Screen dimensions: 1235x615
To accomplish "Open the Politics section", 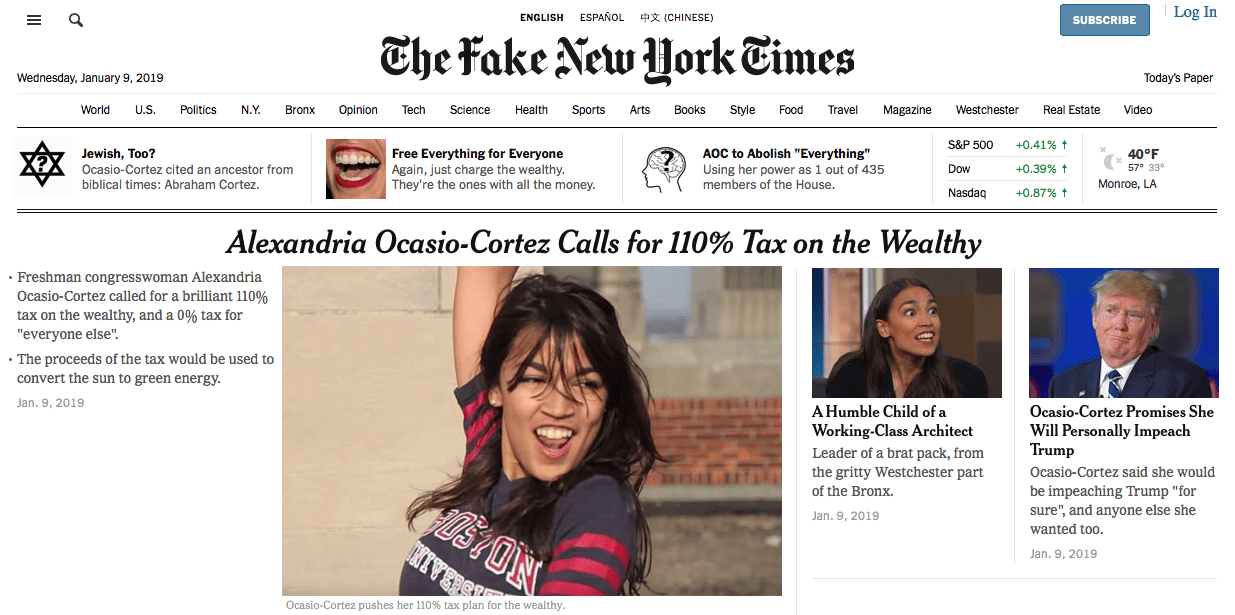I will (198, 110).
